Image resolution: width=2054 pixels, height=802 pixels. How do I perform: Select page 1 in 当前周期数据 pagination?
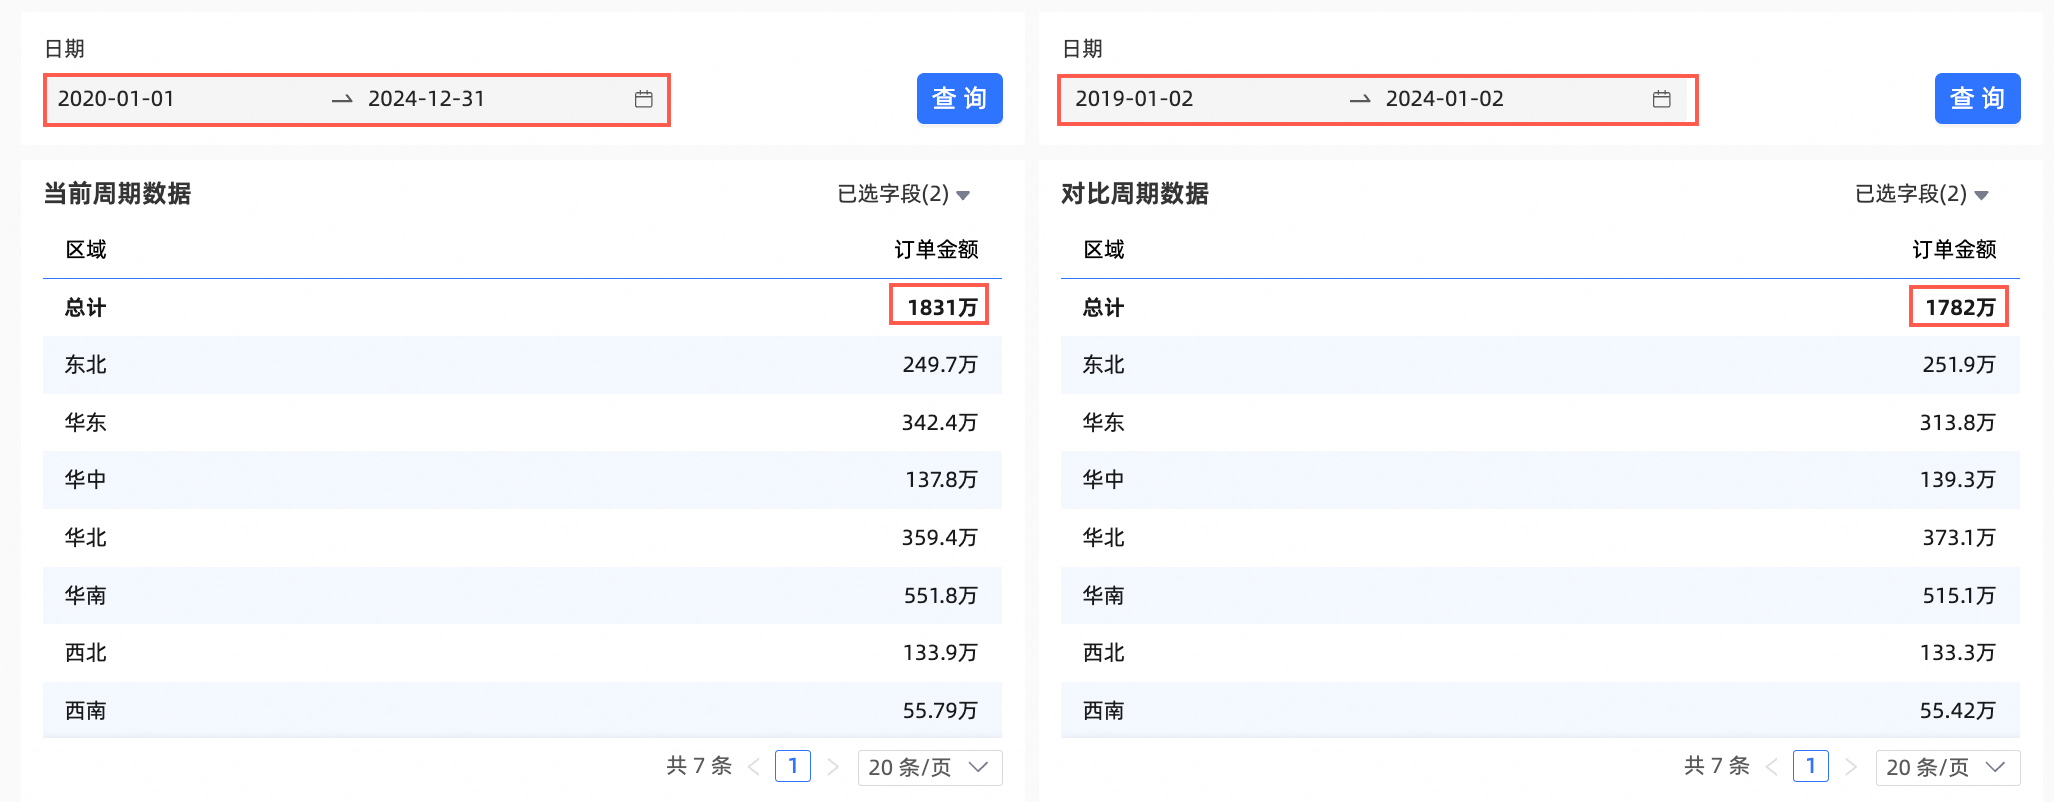793,766
